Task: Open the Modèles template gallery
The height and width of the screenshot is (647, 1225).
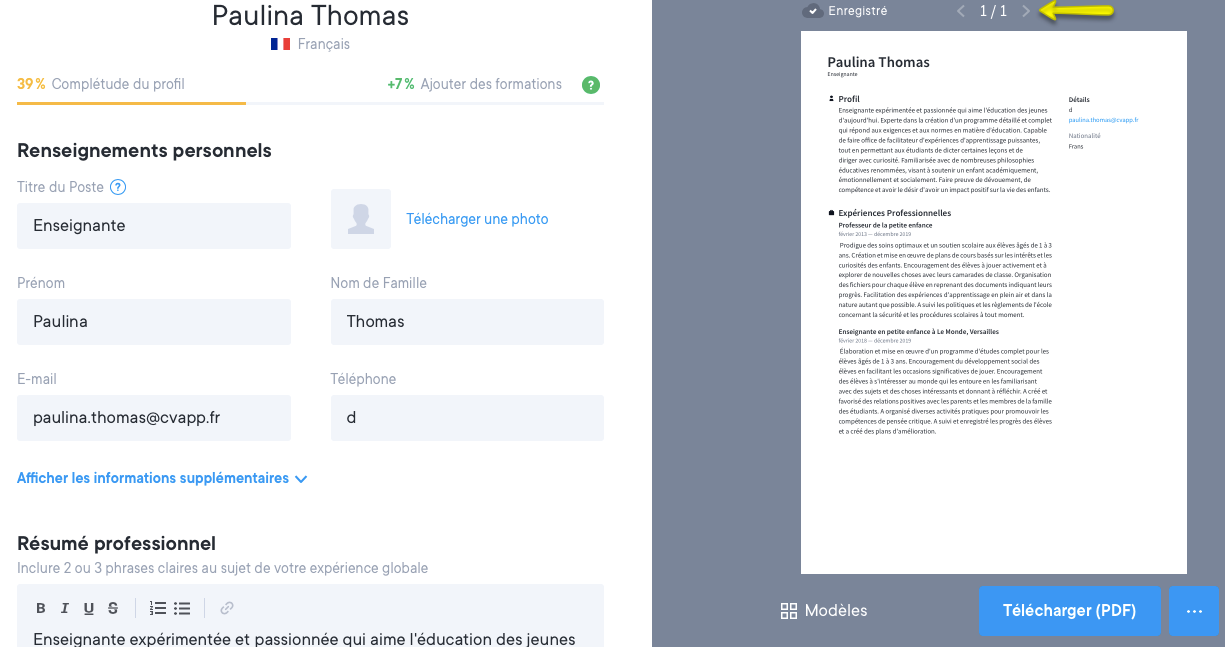Action: [824, 611]
